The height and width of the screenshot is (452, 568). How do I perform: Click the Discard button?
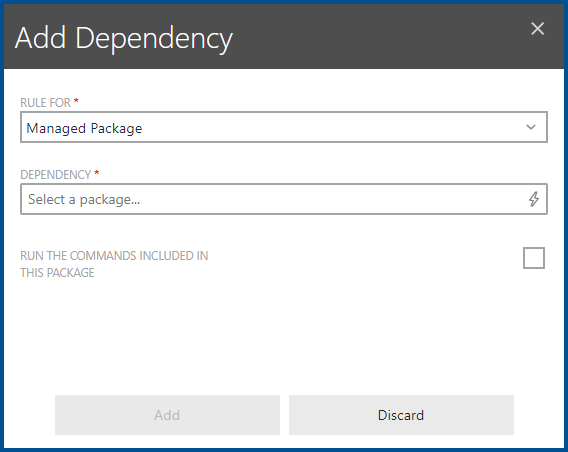coord(401,415)
